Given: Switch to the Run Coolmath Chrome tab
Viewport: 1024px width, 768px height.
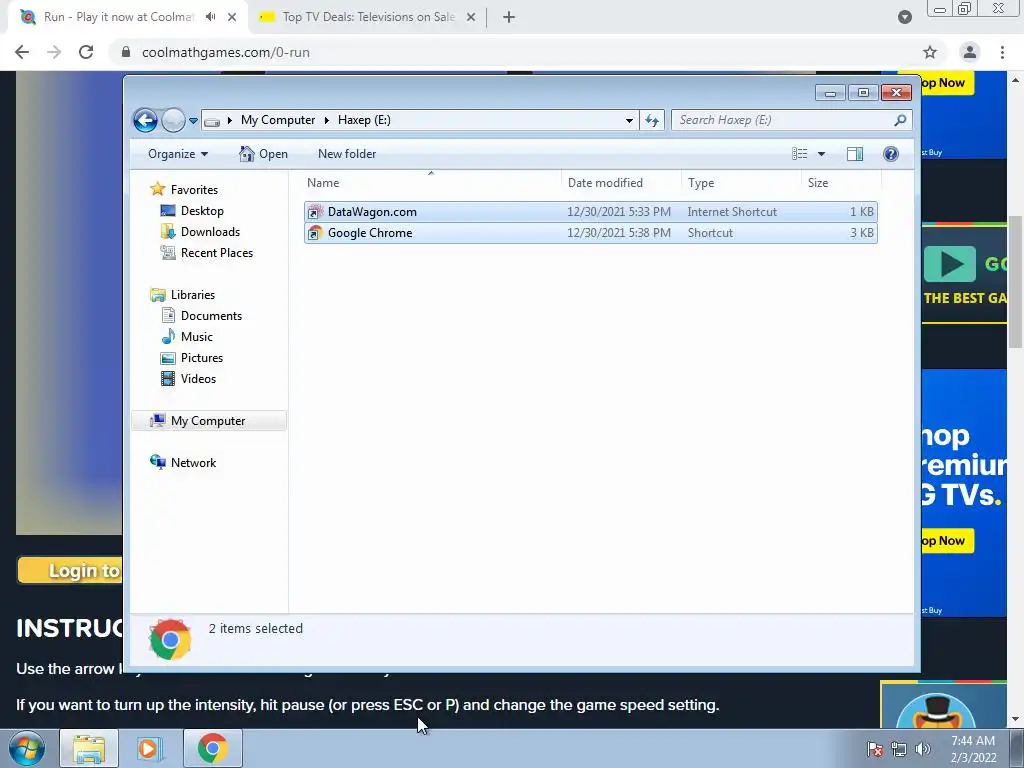Looking at the screenshot, I should coord(118,17).
